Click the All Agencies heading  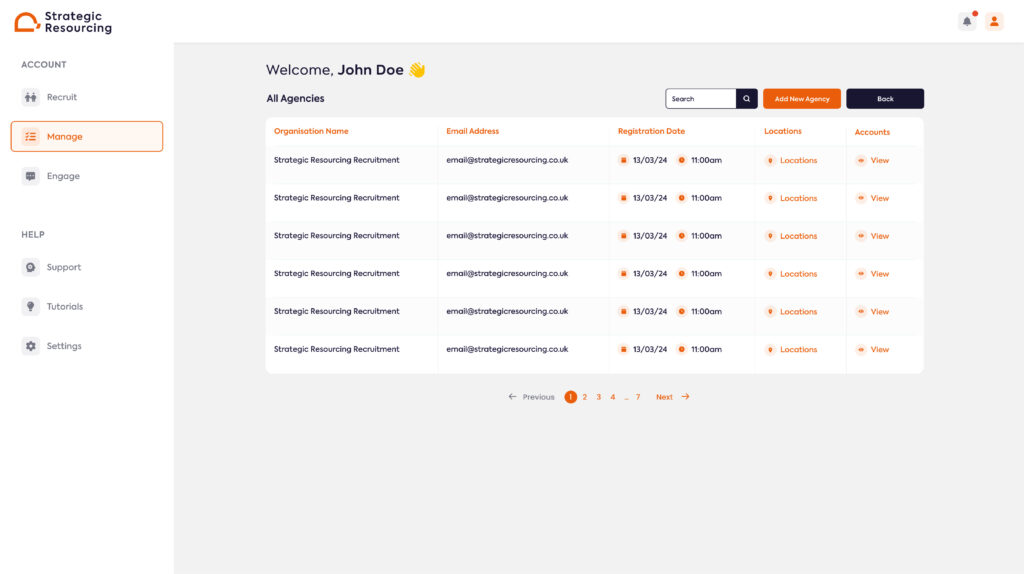coord(295,99)
